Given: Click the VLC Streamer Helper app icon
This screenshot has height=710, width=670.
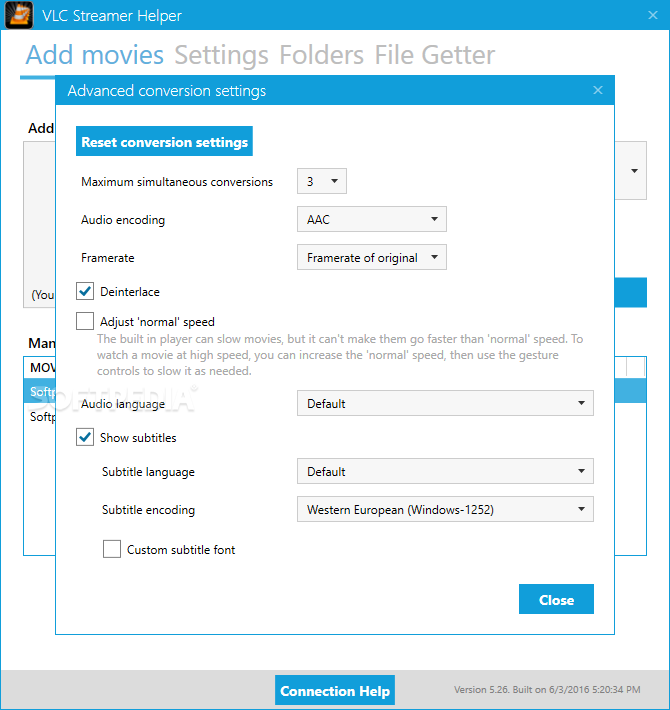Looking at the screenshot, I should pos(19,15).
